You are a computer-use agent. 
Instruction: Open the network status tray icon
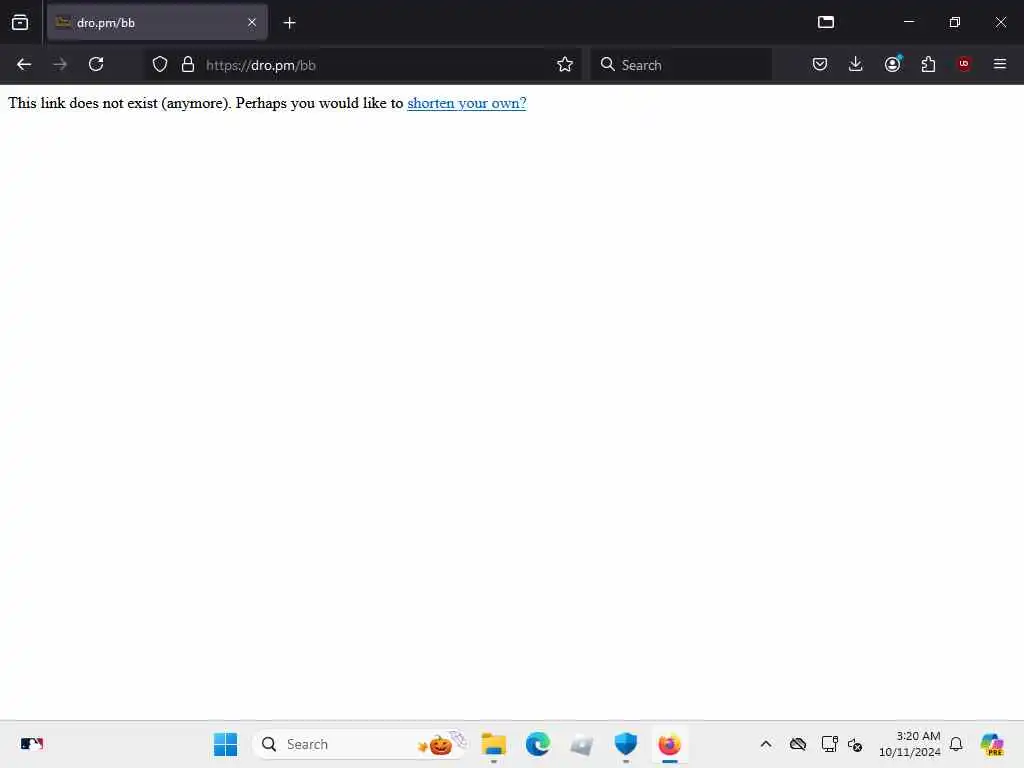point(829,744)
